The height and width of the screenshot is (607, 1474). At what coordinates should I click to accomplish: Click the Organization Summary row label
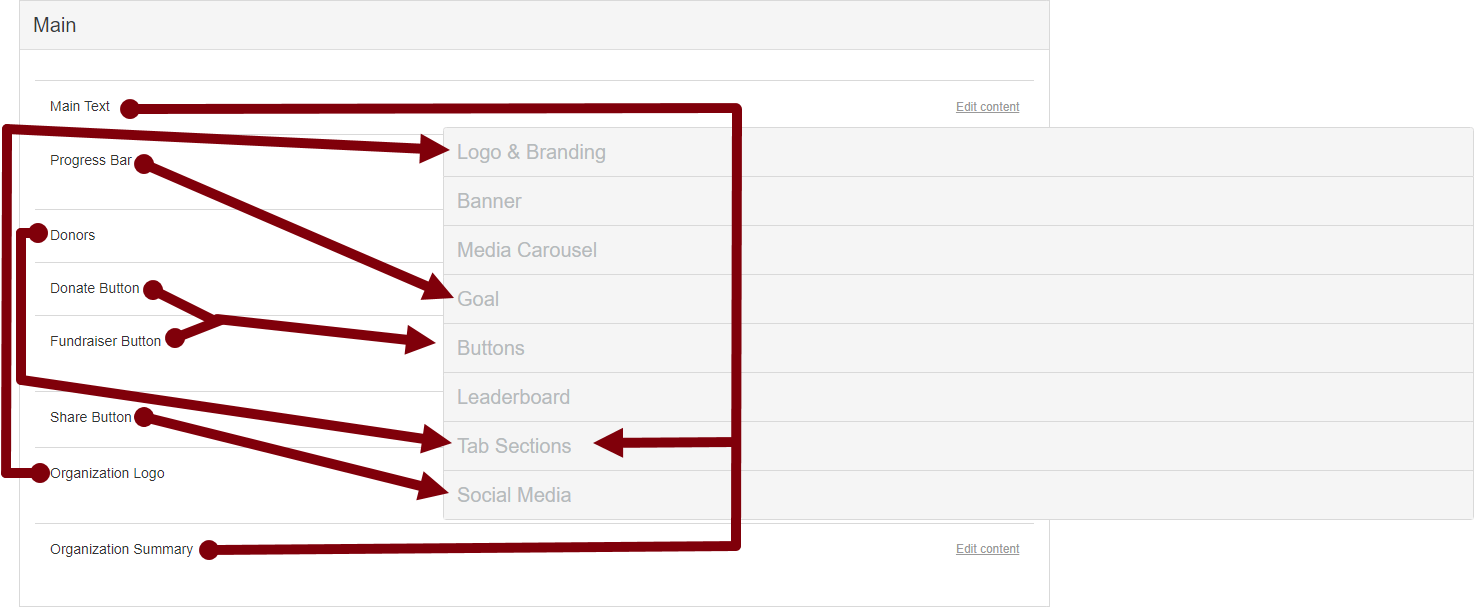point(121,549)
